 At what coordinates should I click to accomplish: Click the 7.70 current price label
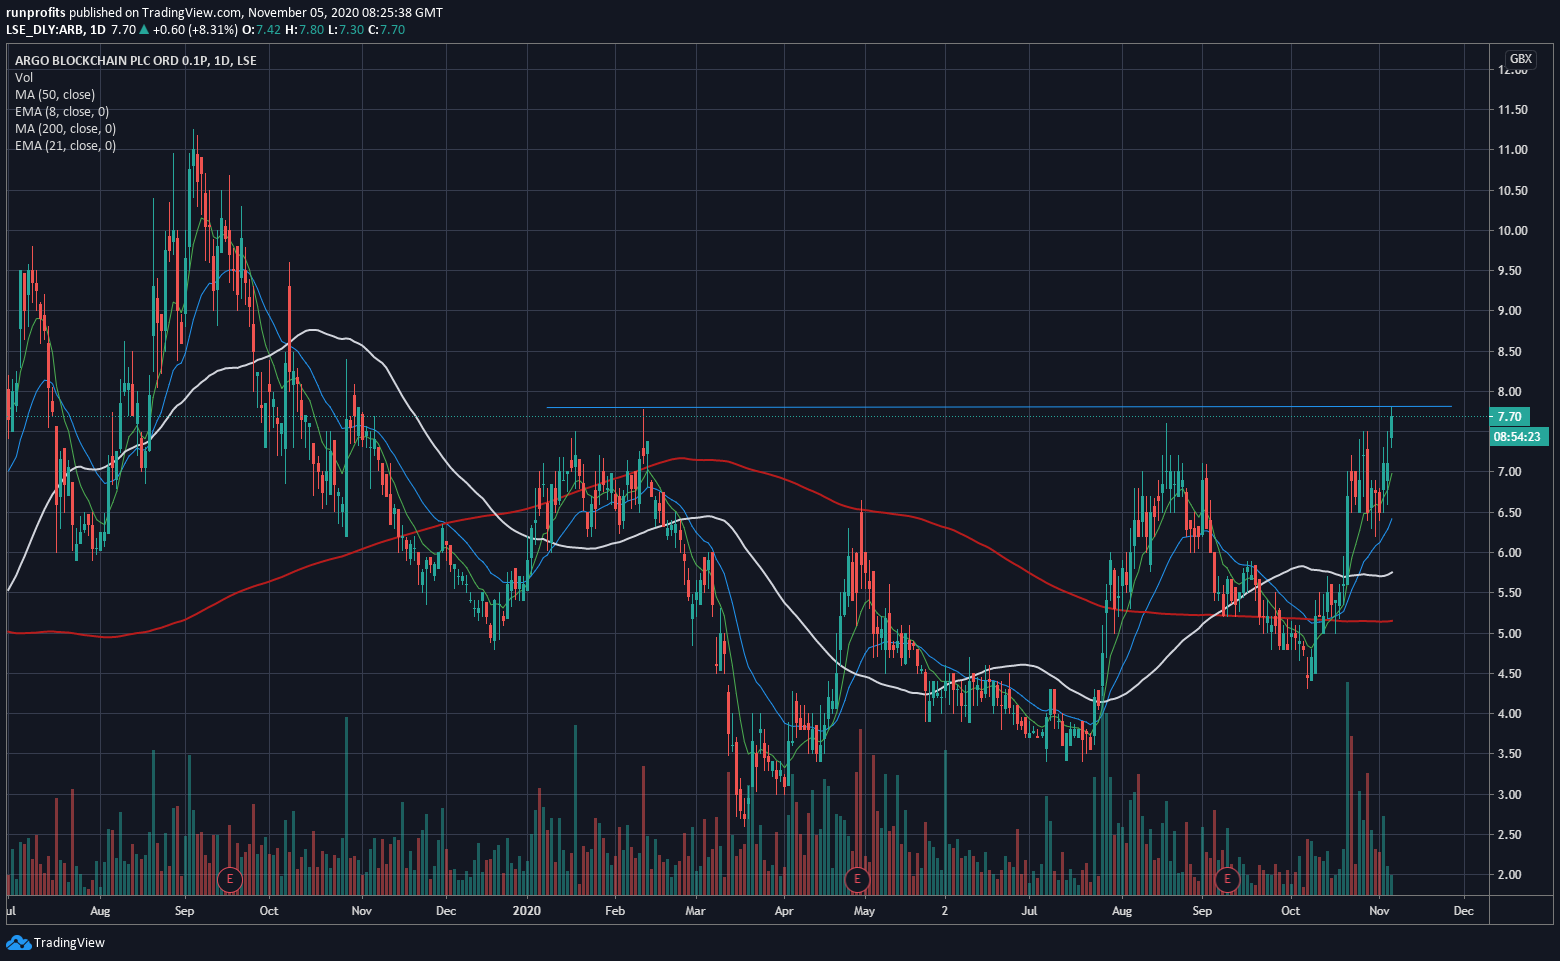coord(1509,417)
